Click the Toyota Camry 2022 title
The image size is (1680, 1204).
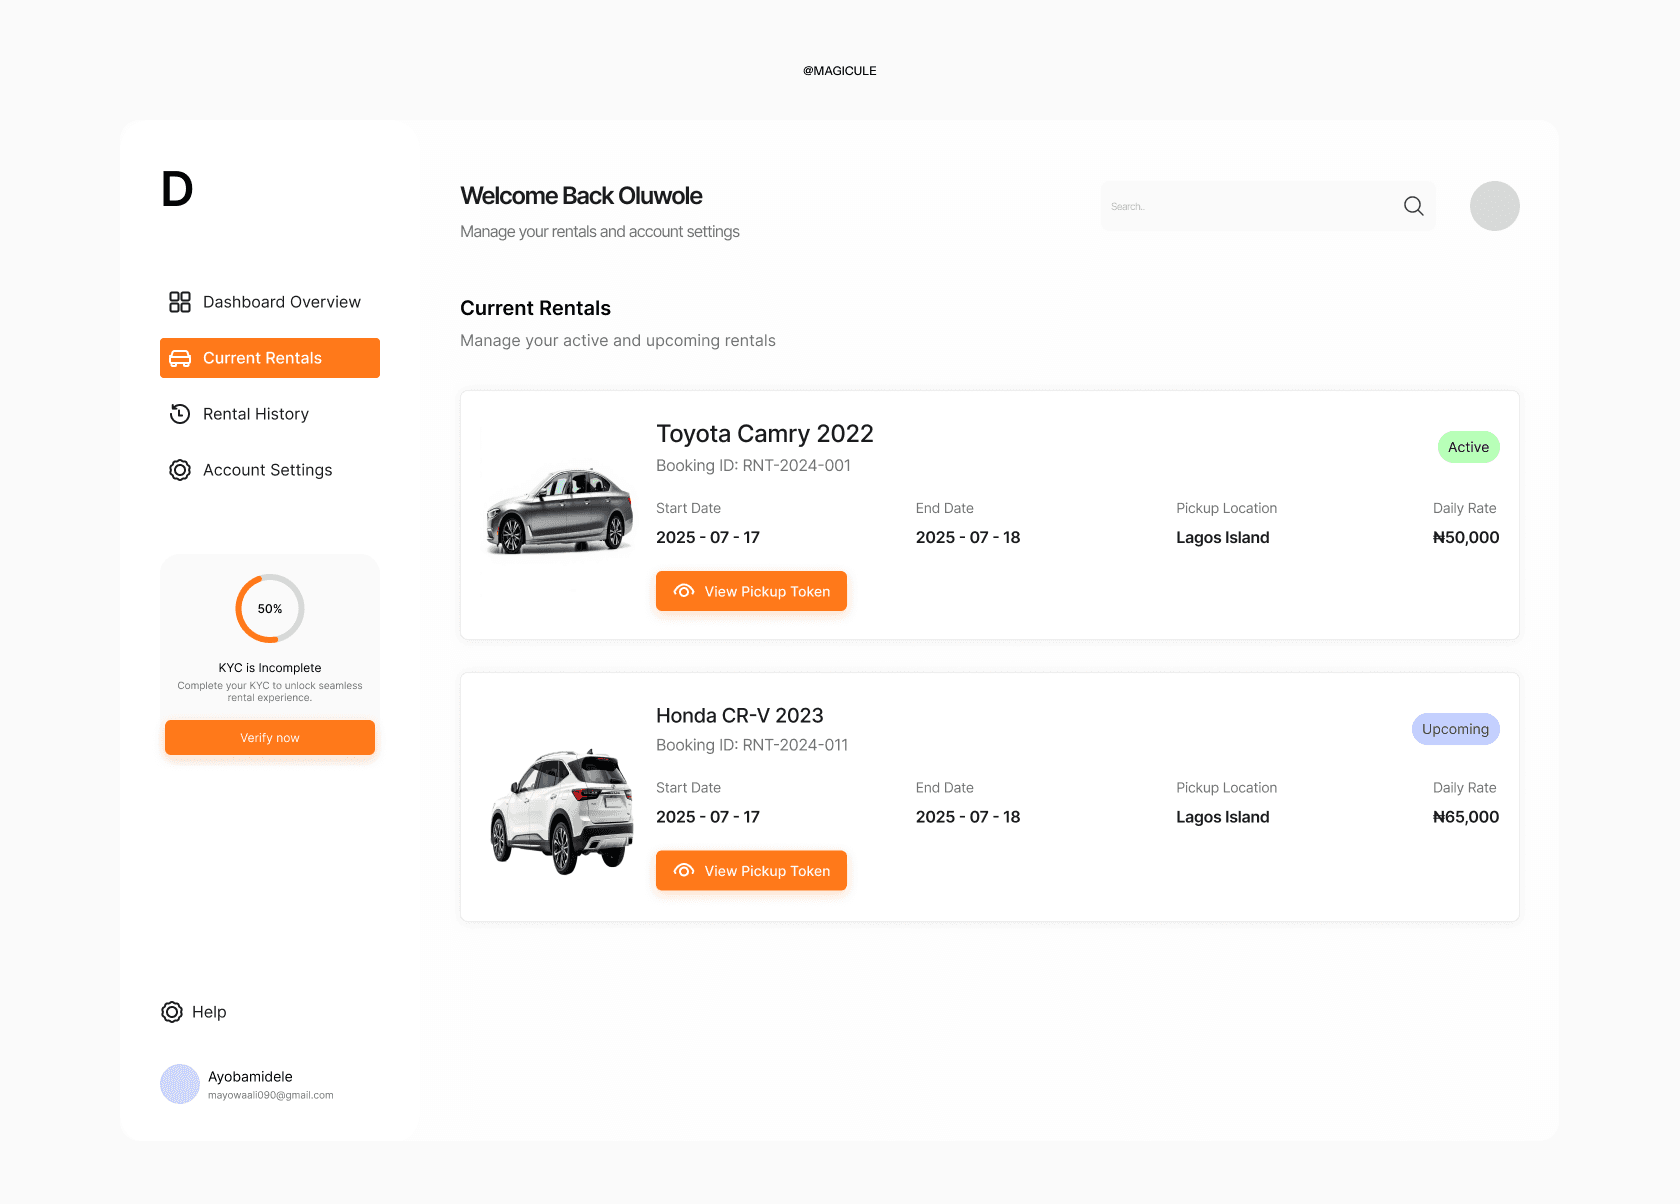[x=765, y=434]
